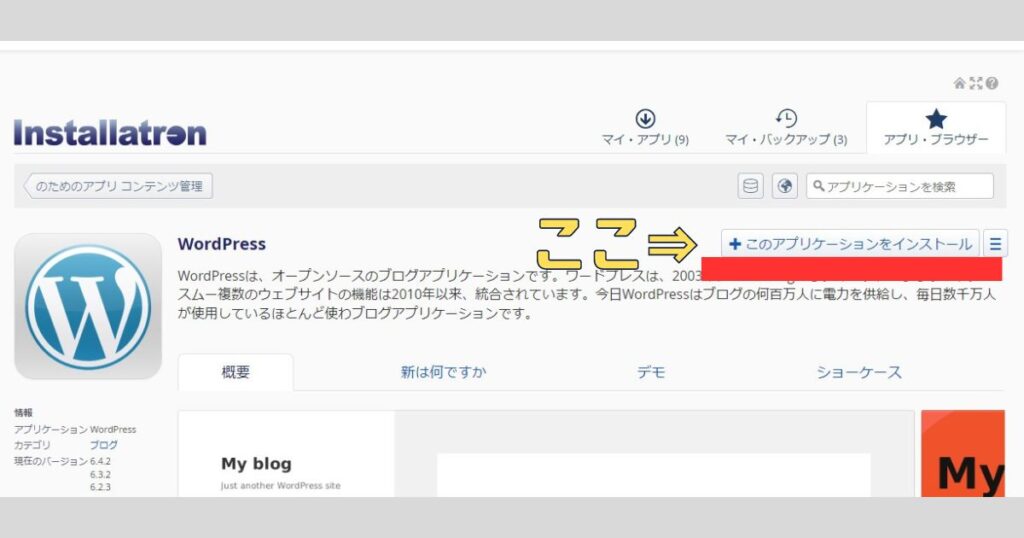Select the アプリ・ブラウザー star tab
Image resolution: width=1024 pixels, height=538 pixels.
[936, 128]
